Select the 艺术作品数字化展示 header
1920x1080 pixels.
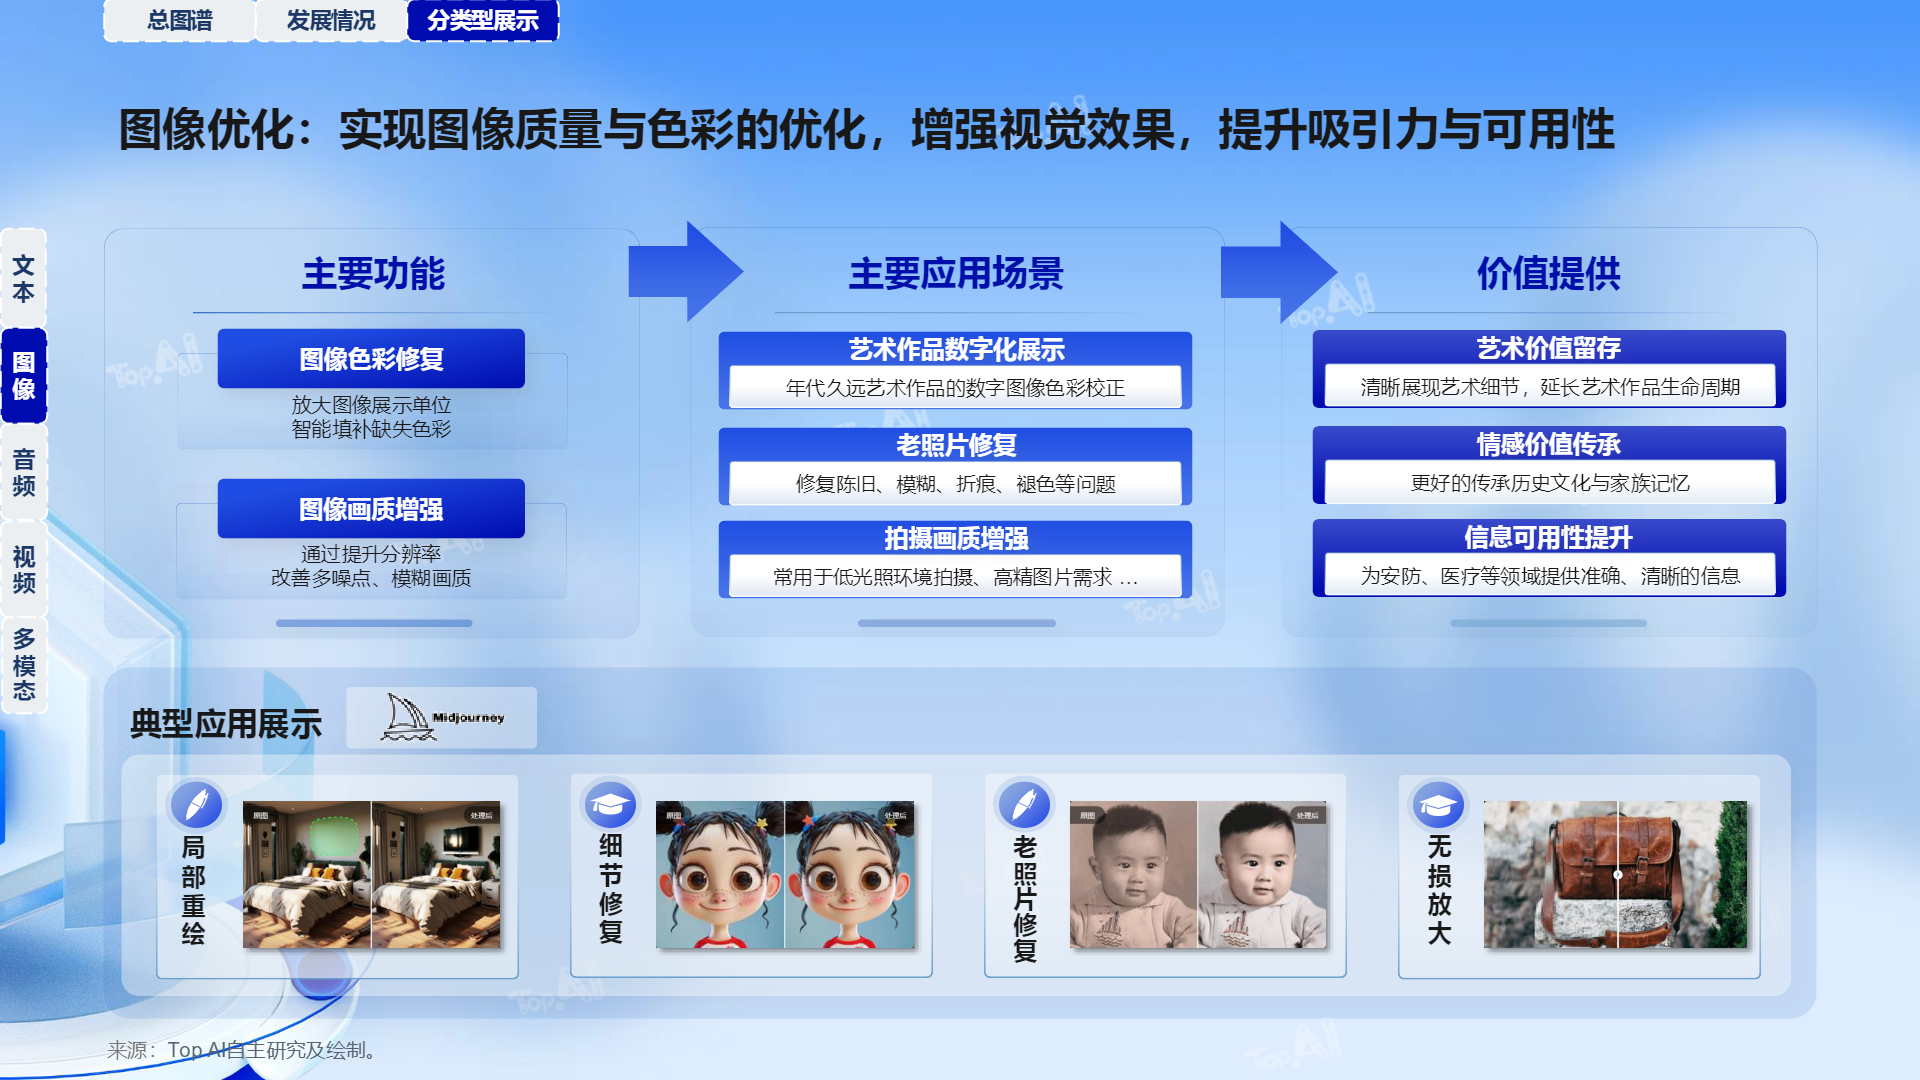956,349
